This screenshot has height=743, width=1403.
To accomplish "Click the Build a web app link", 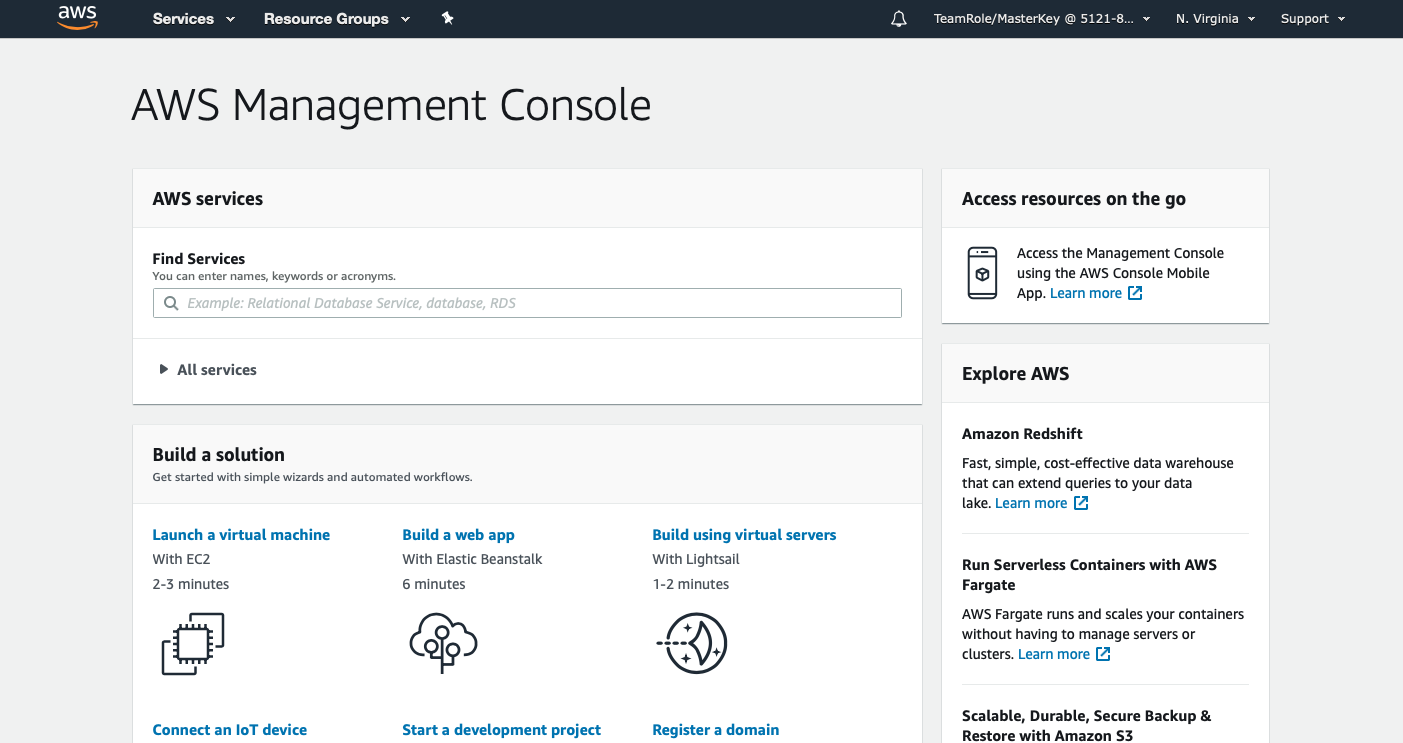I will 458,535.
